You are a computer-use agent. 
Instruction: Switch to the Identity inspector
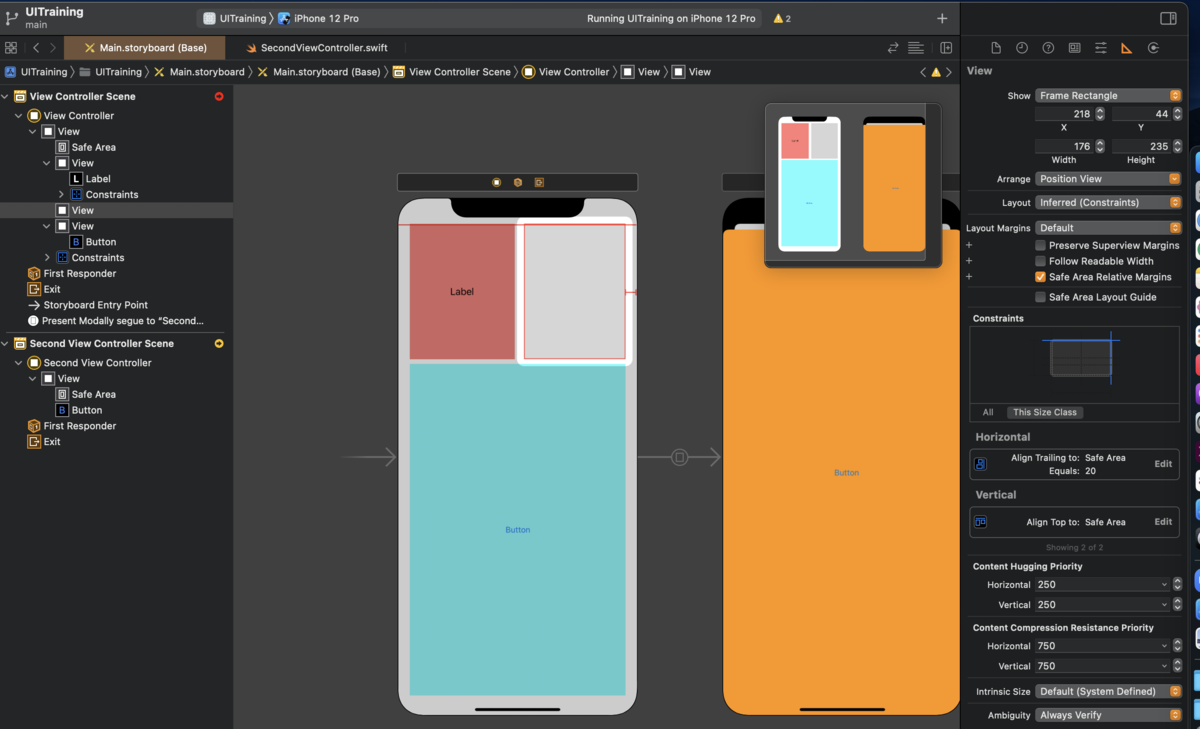(1074, 48)
